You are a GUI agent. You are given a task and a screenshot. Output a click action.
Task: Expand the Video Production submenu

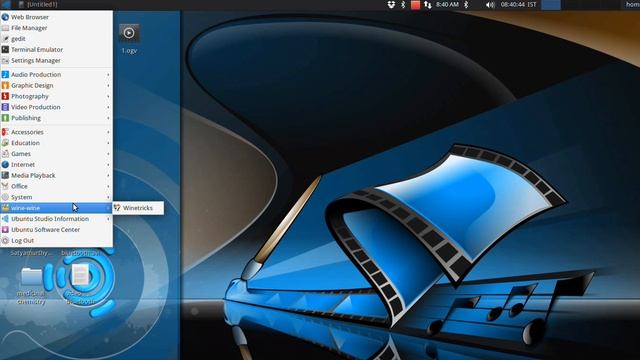[x=56, y=107]
